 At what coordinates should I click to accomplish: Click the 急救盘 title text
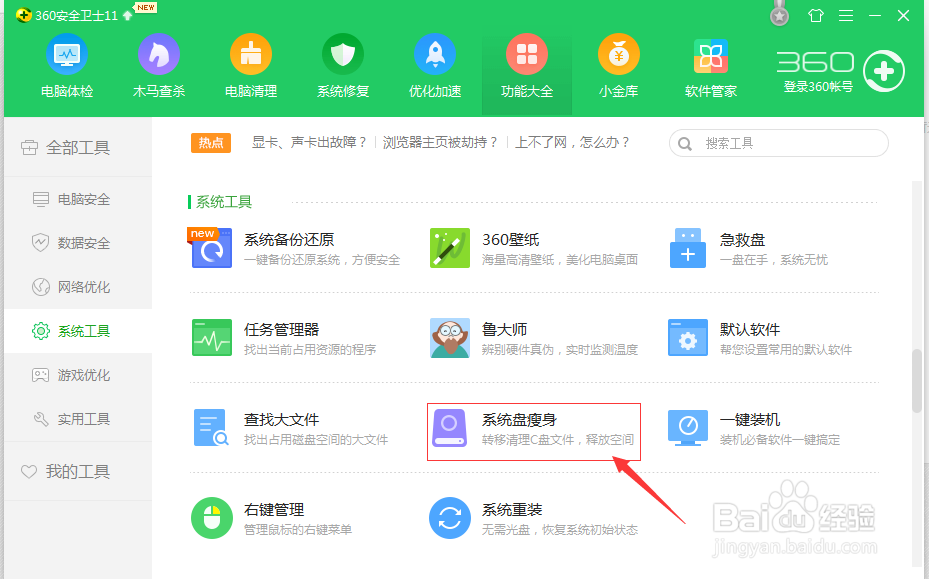[742, 239]
